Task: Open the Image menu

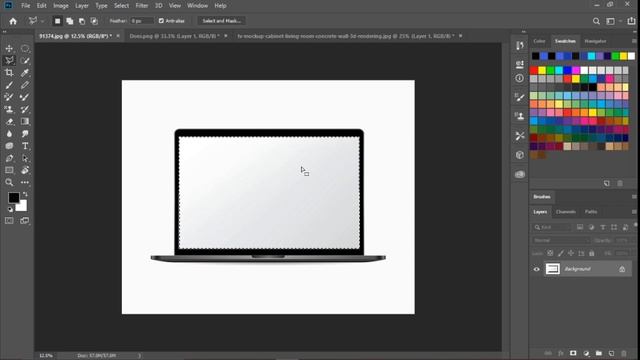Action: click(61, 6)
